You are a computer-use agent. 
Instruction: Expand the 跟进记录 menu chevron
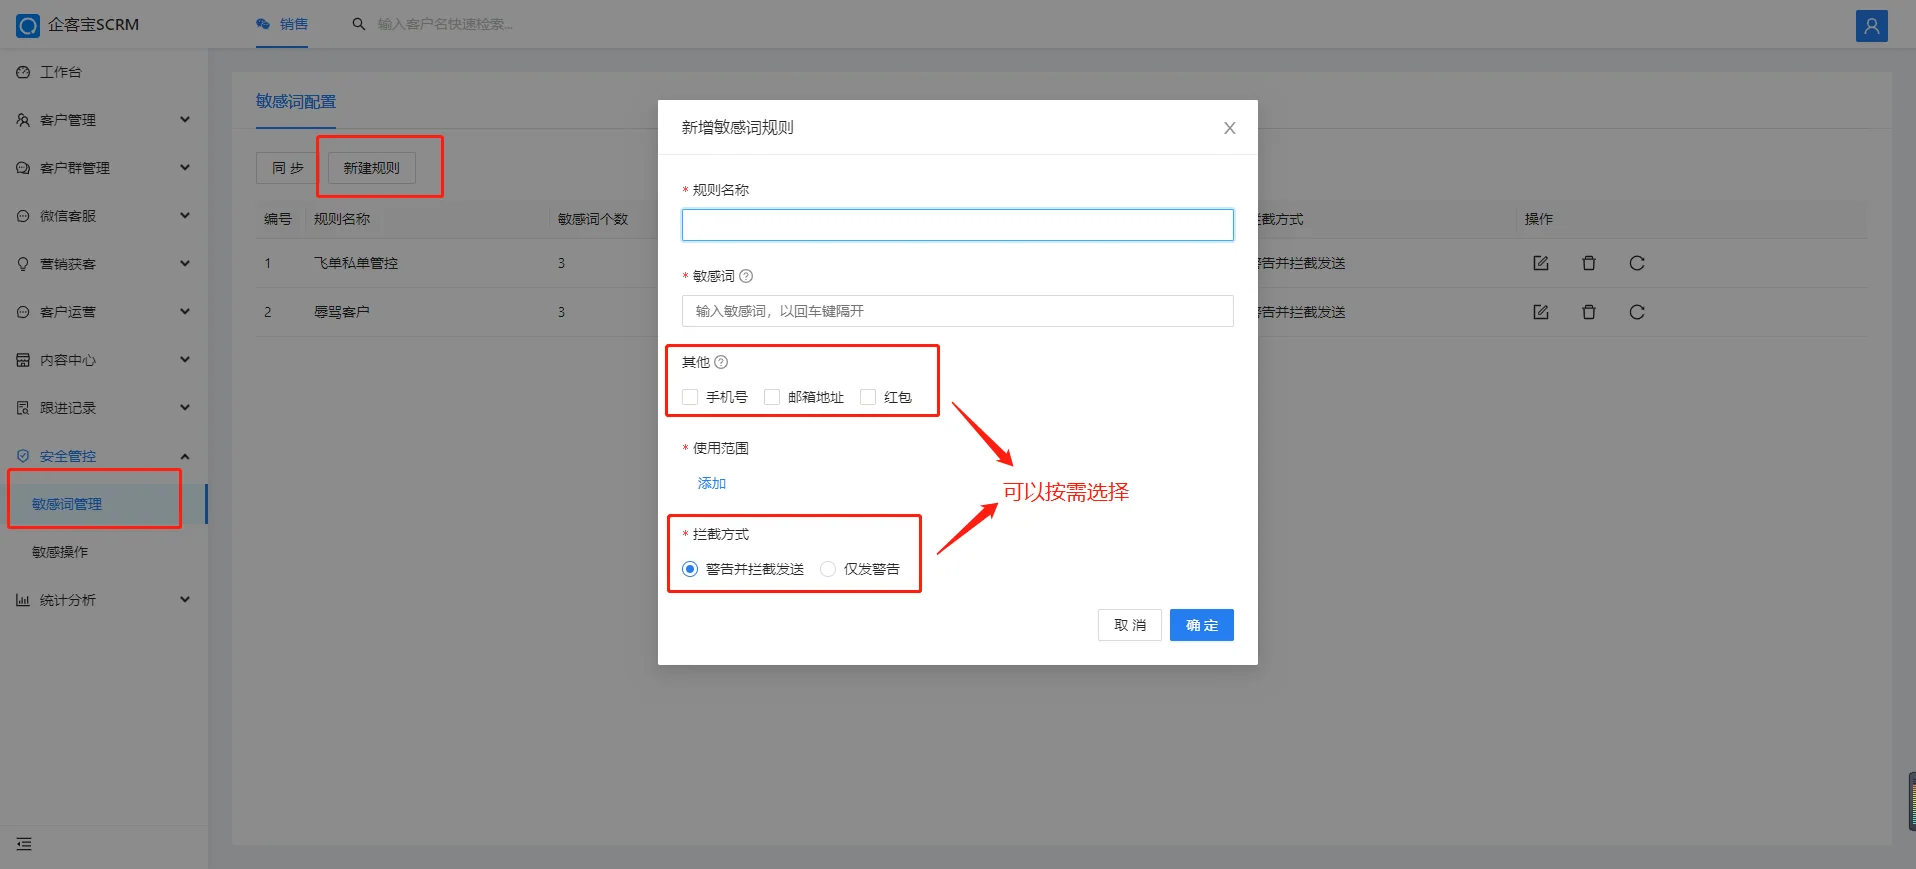185,408
